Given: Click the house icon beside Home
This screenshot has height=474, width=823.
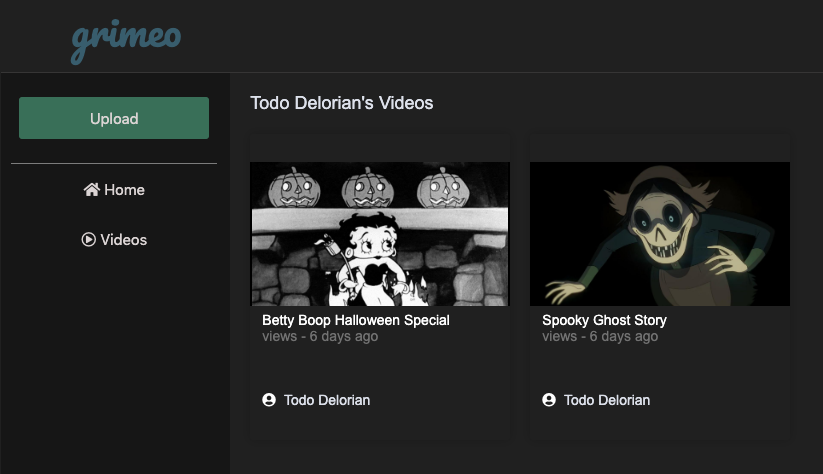Looking at the screenshot, I should tap(92, 190).
